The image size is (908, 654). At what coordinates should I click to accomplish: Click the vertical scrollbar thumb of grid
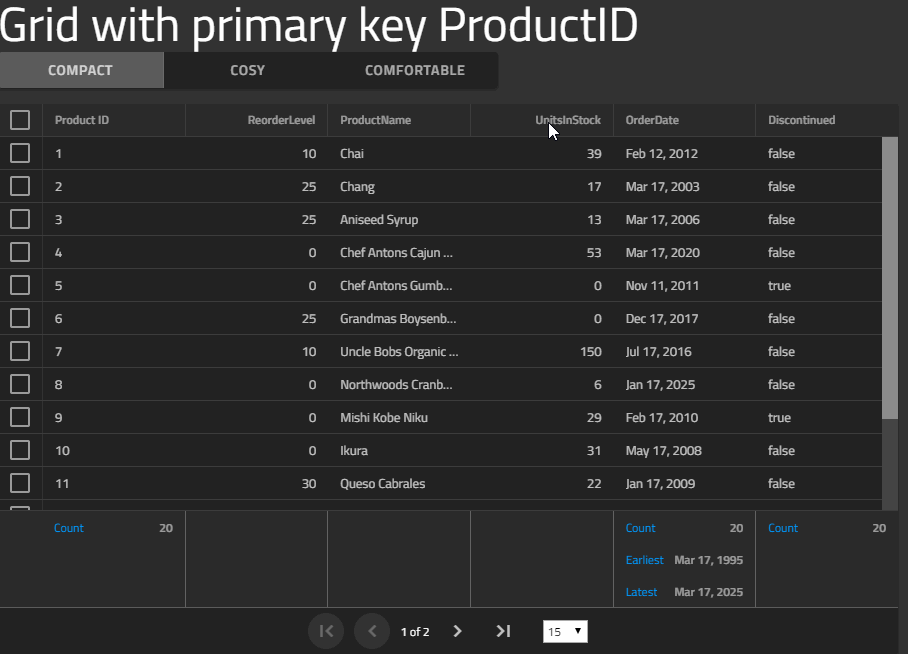[x=889, y=277]
